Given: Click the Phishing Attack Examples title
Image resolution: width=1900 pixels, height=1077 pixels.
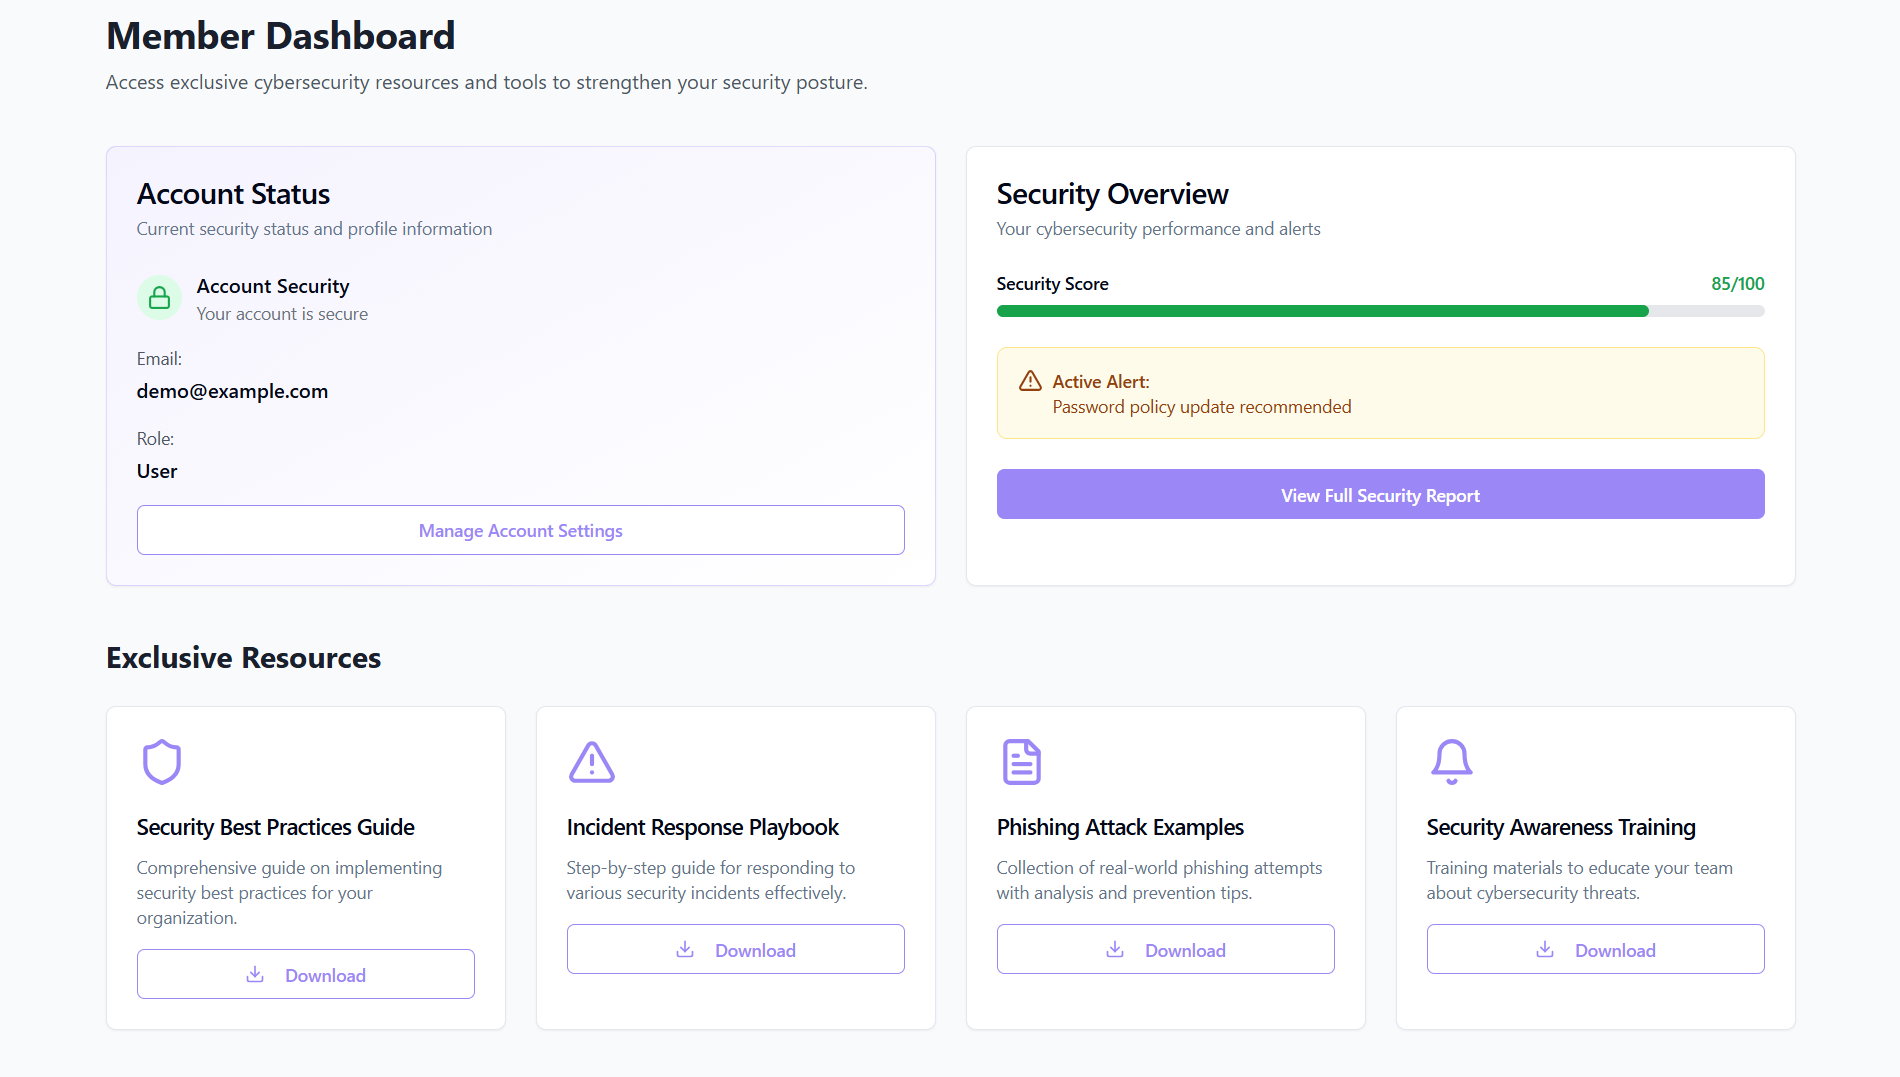Looking at the screenshot, I should [x=1120, y=827].
